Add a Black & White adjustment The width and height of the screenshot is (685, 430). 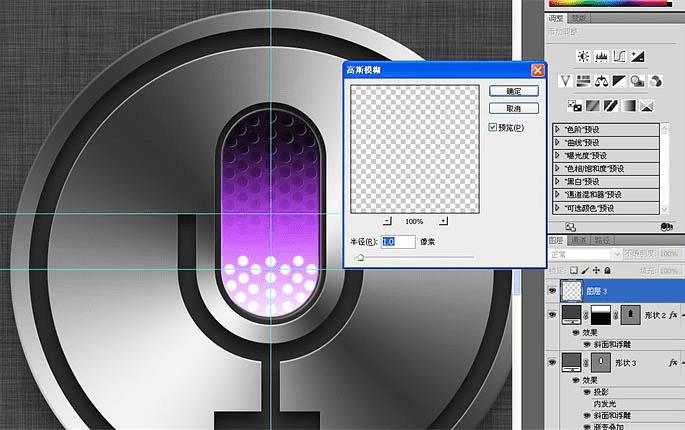click(619, 81)
